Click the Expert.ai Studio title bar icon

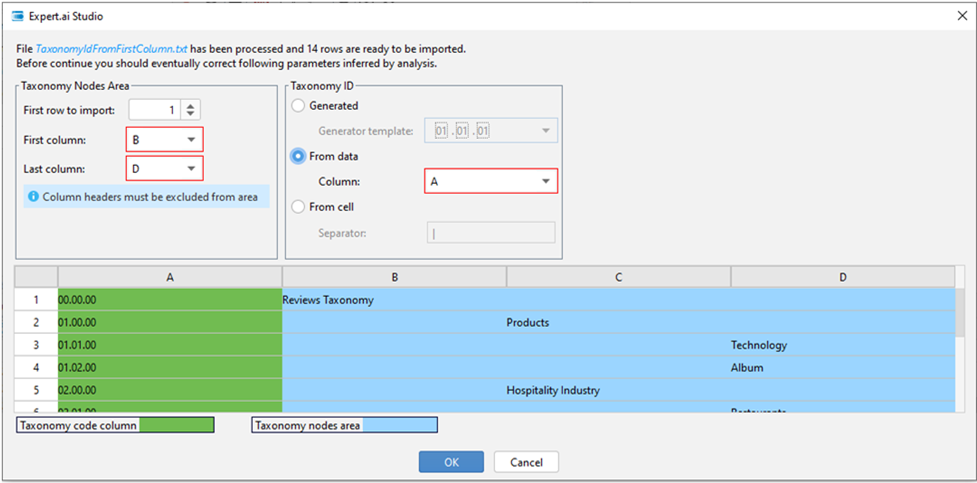pos(16,17)
